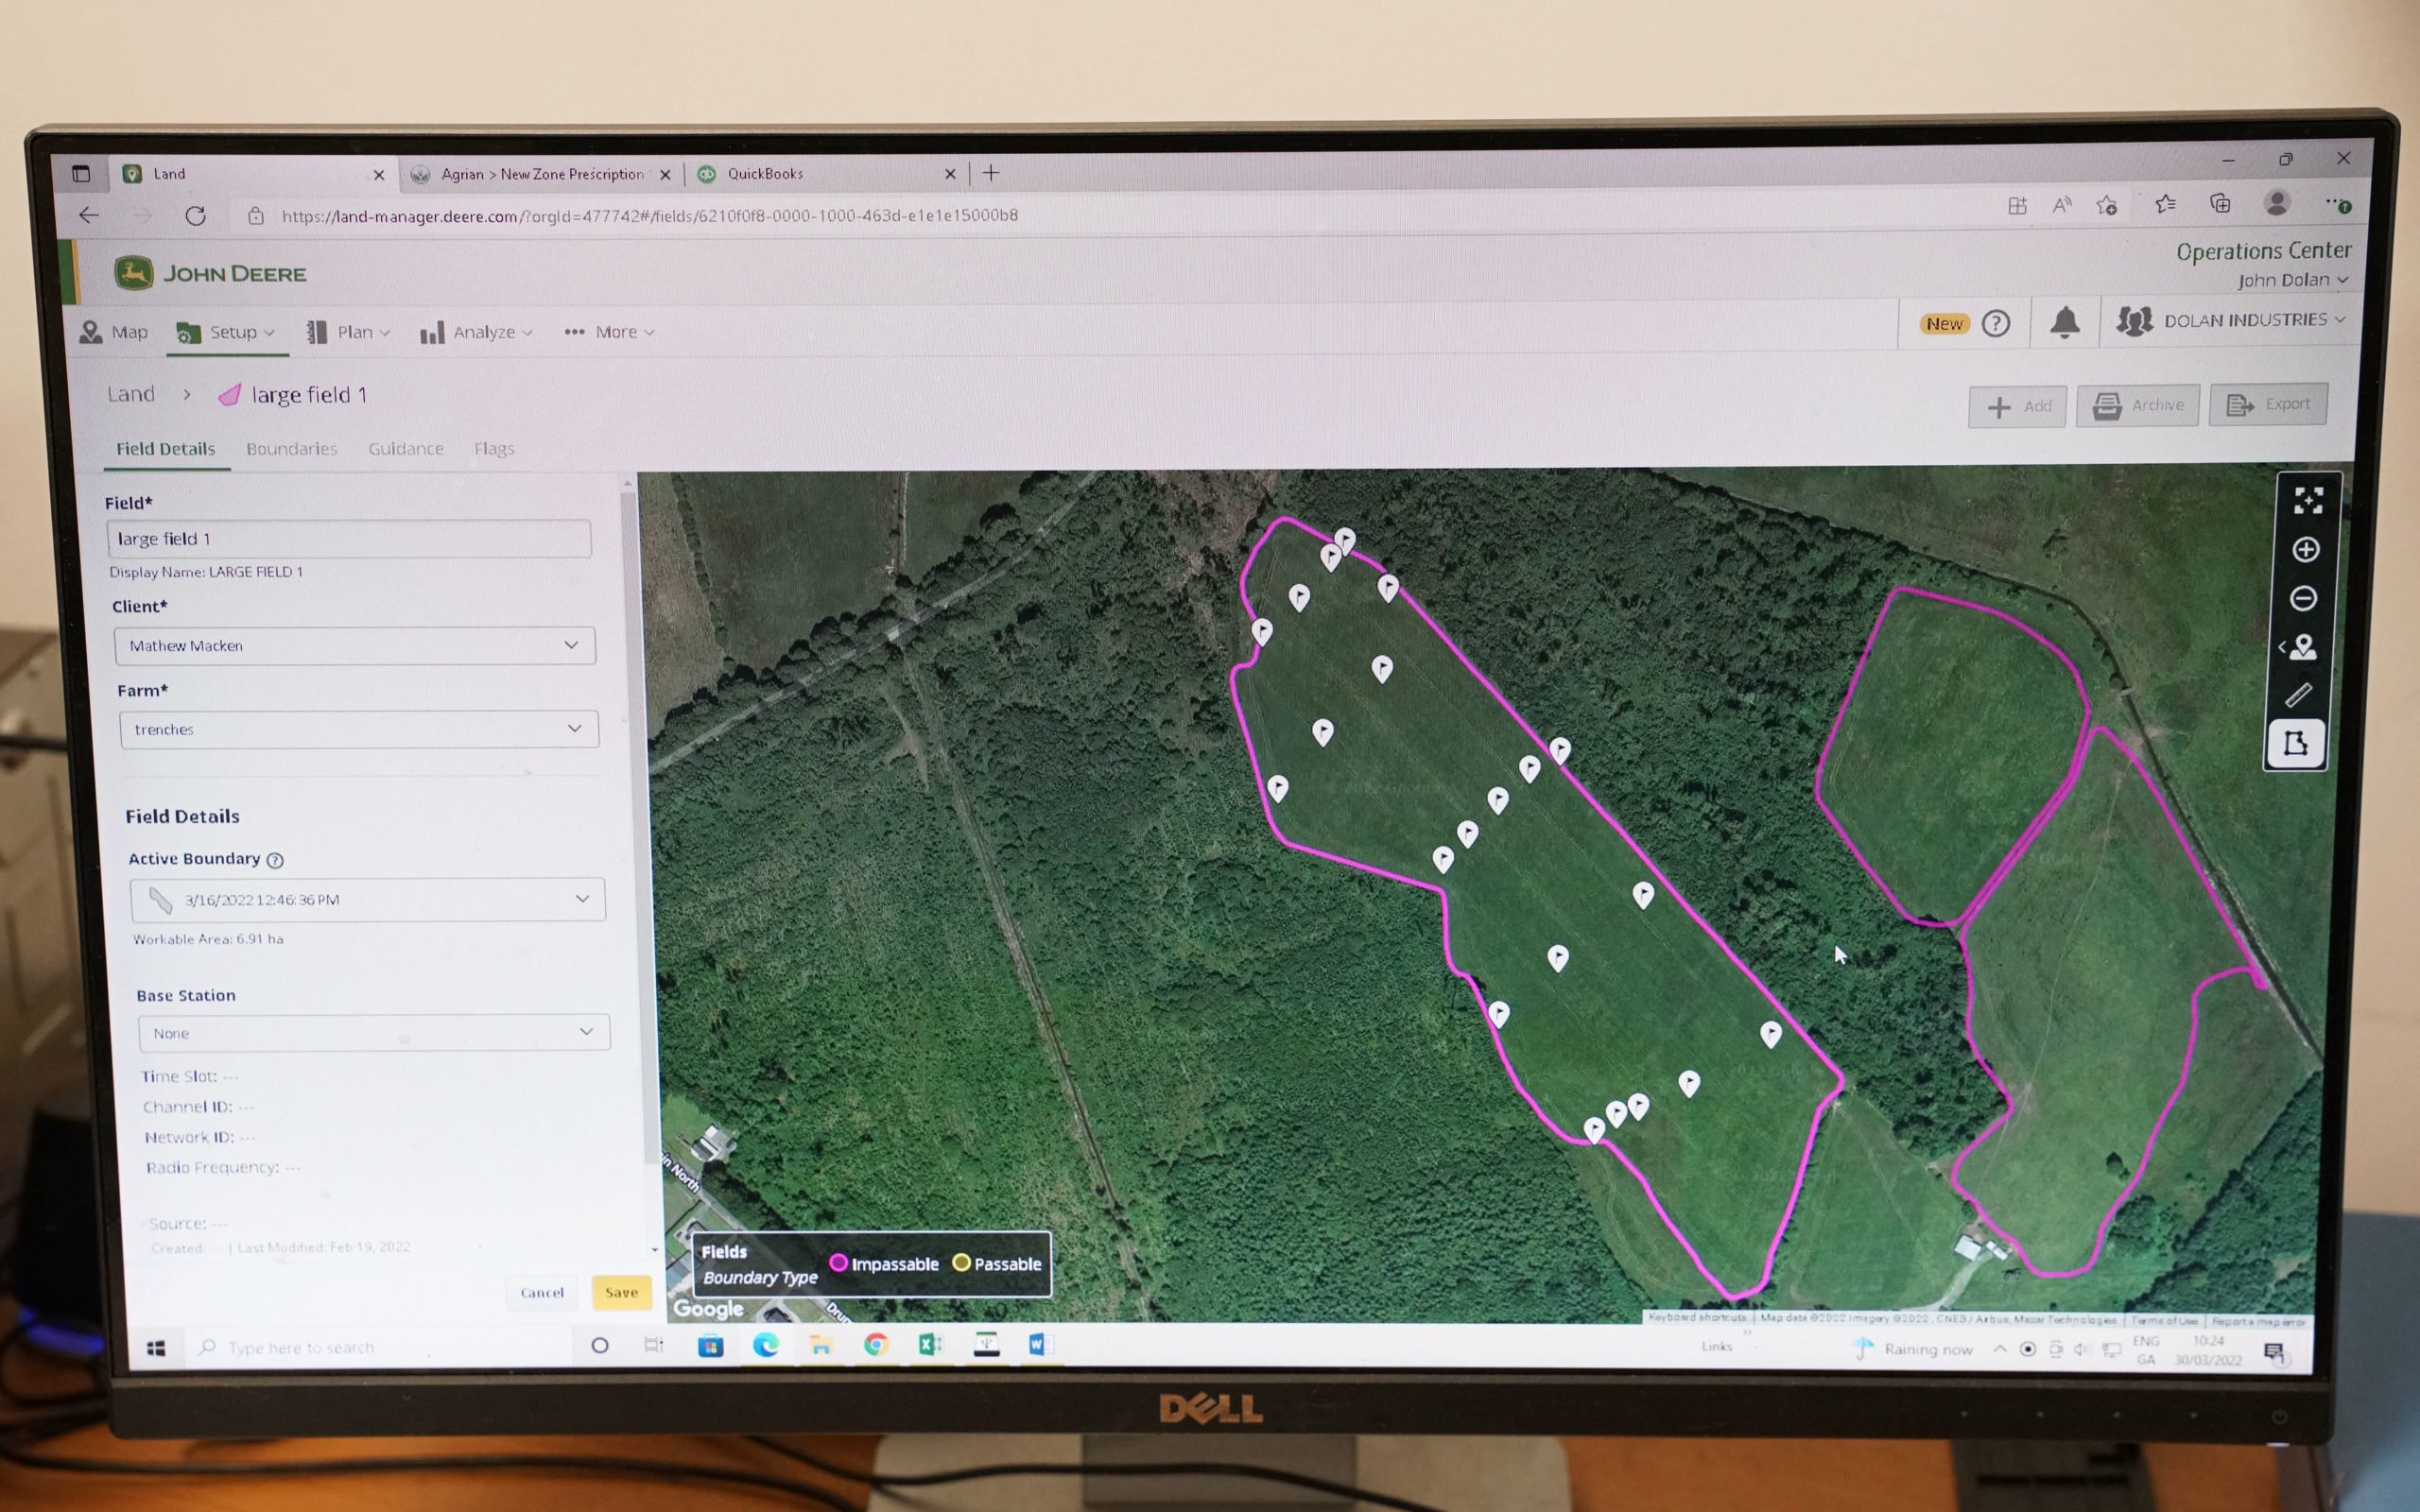Click the Save button
This screenshot has height=1512, width=2420.
[x=621, y=1292]
